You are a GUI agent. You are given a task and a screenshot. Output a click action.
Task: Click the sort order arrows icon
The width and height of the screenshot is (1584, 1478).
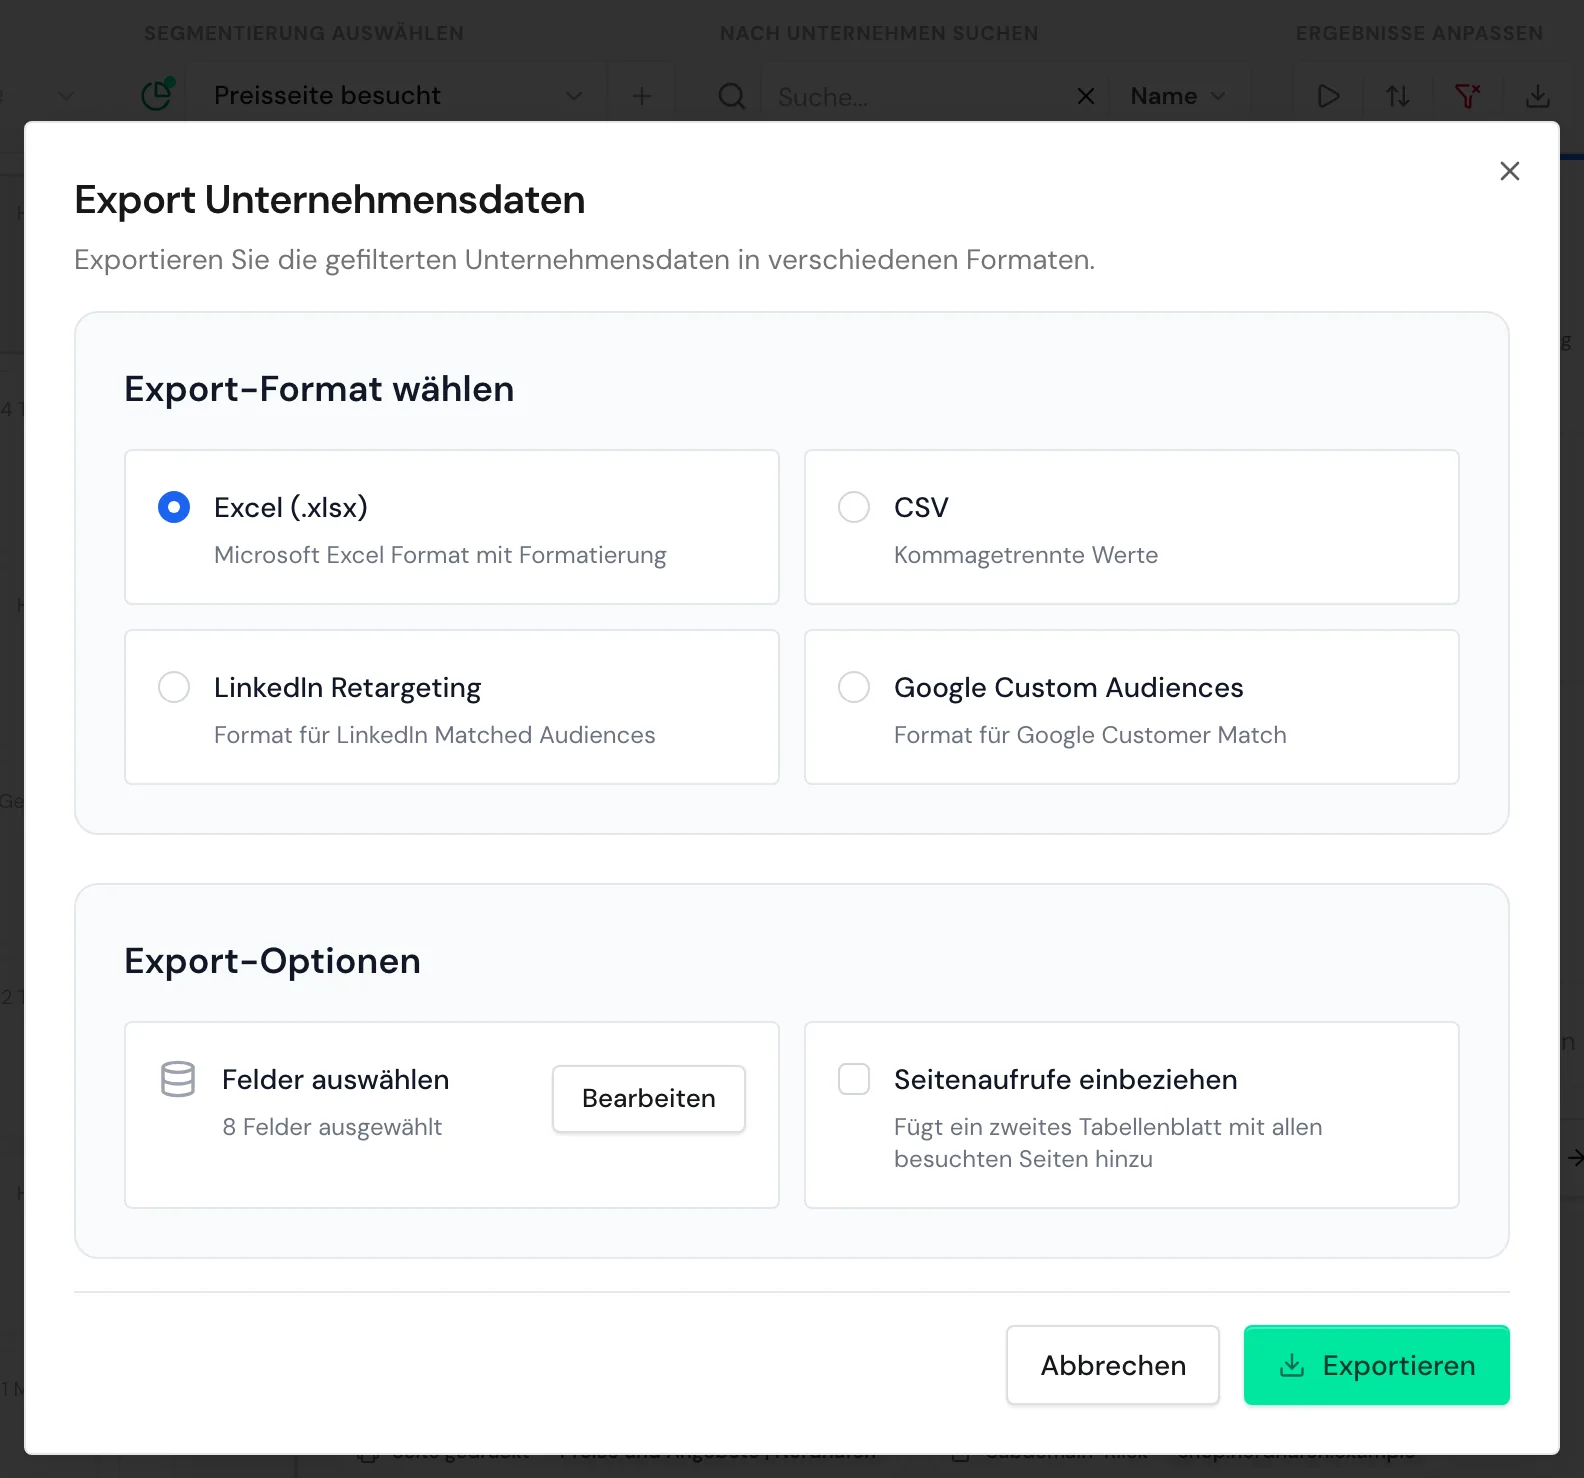point(1398,96)
